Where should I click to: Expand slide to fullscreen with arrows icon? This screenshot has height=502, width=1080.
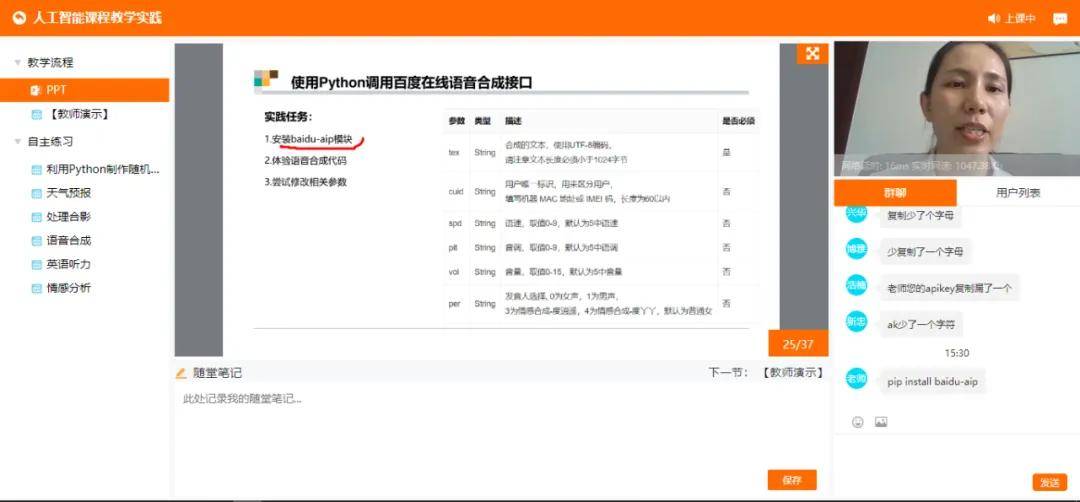pos(813,54)
